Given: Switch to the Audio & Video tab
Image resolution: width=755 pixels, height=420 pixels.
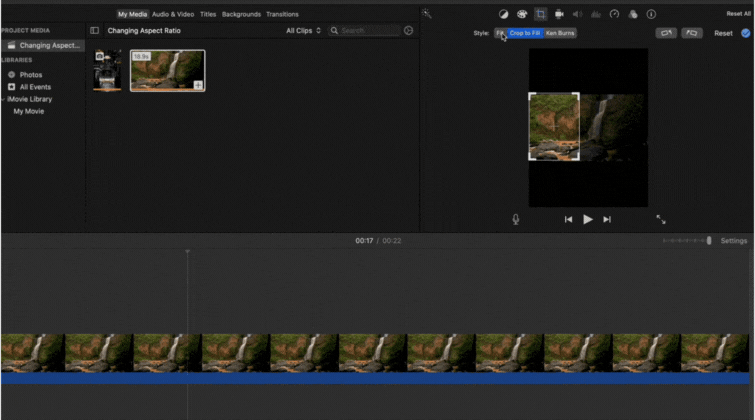Looking at the screenshot, I should click(x=173, y=14).
